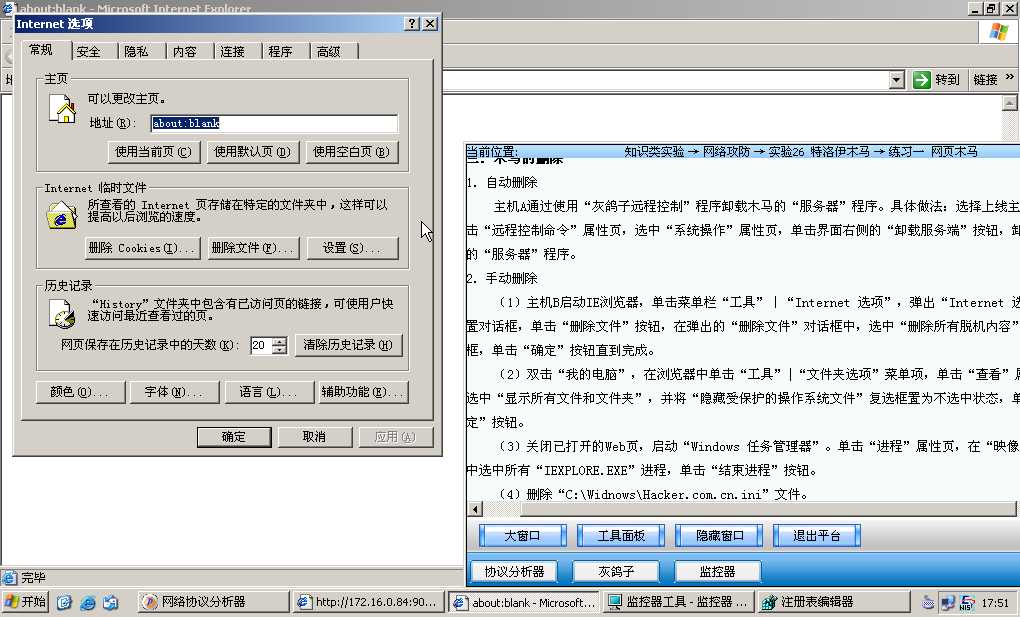Image resolution: width=1020 pixels, height=617 pixels.
Task: Click 使用默认页 button
Action: click(252, 152)
